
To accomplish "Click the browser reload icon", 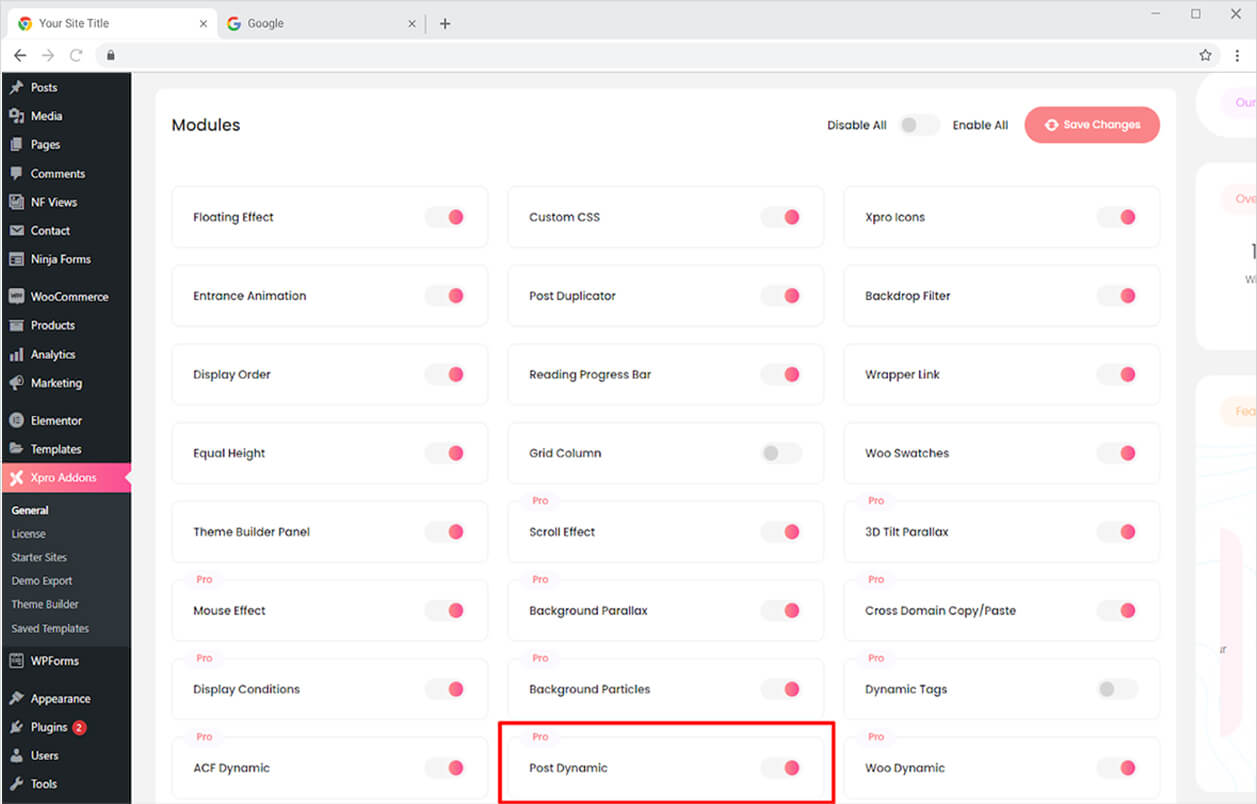I will click(x=76, y=55).
